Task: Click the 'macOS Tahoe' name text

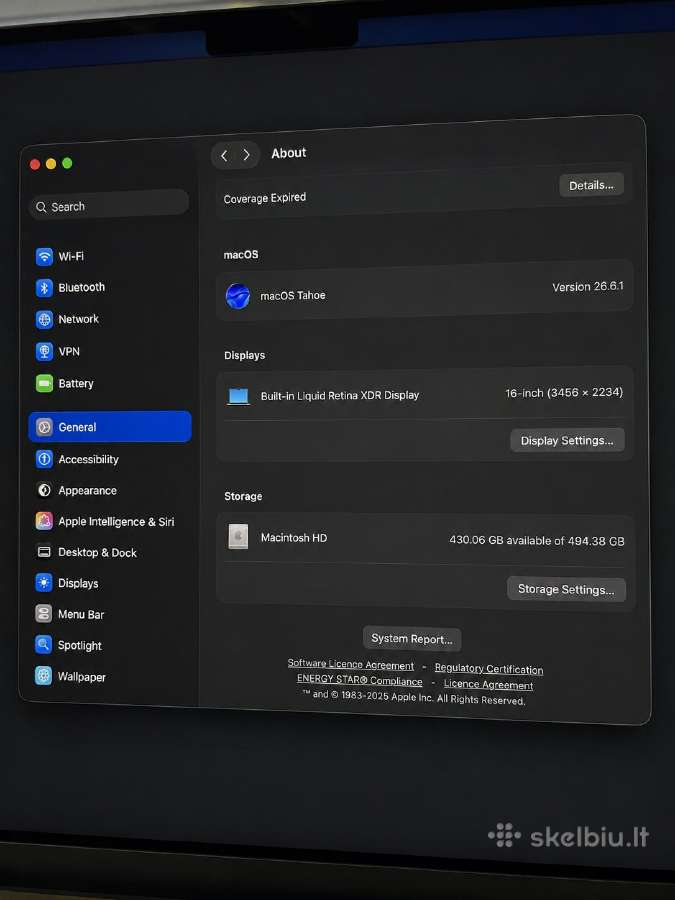Action: coord(293,295)
